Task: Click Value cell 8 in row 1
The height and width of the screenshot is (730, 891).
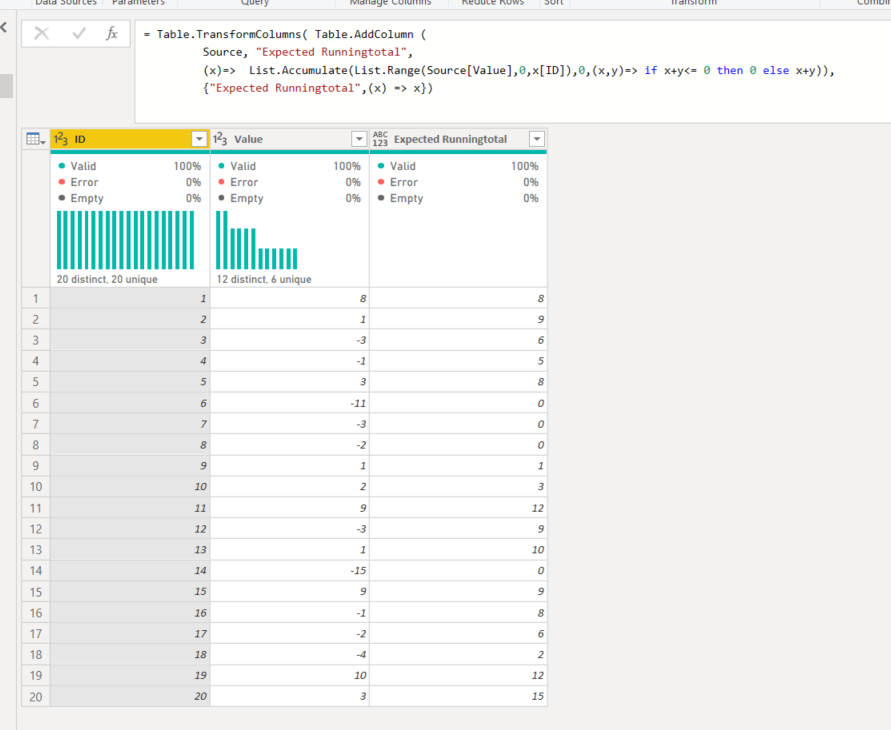Action: click(x=290, y=298)
